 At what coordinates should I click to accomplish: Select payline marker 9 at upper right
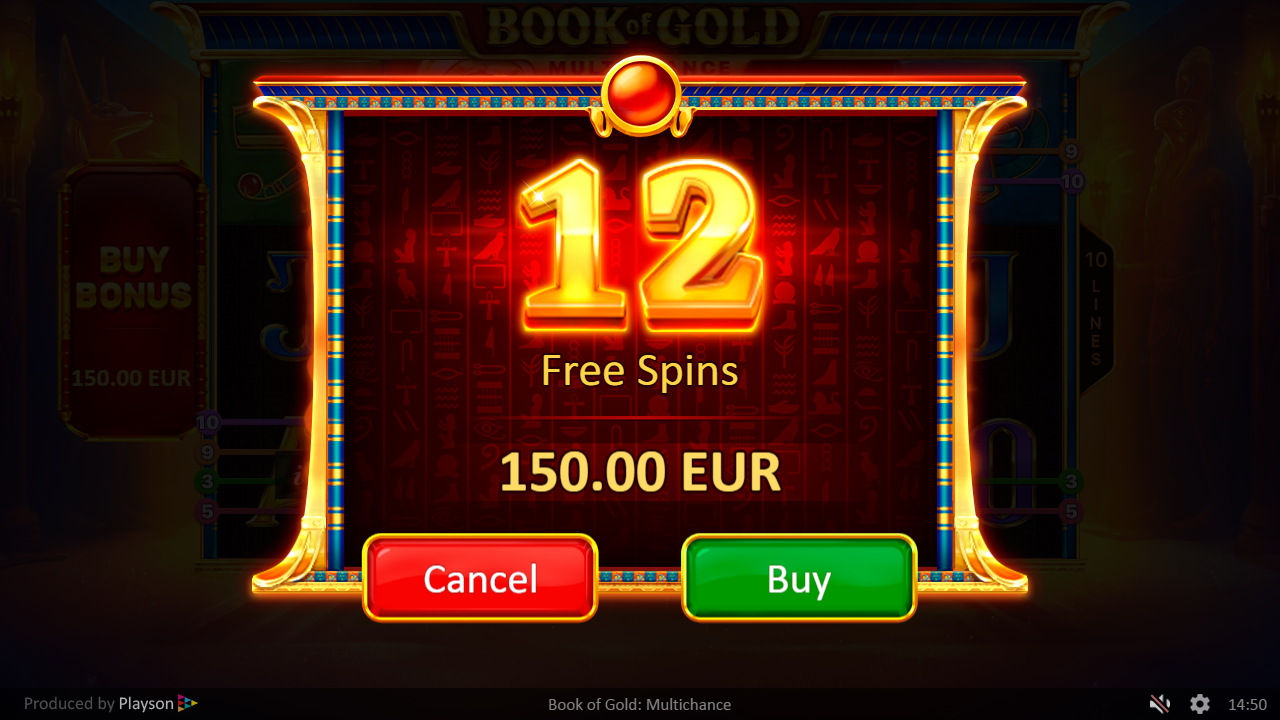point(1072,153)
